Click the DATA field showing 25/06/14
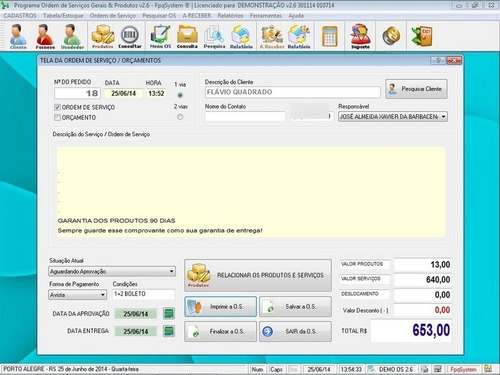This screenshot has width=500, height=375. pyautogui.click(x=124, y=93)
